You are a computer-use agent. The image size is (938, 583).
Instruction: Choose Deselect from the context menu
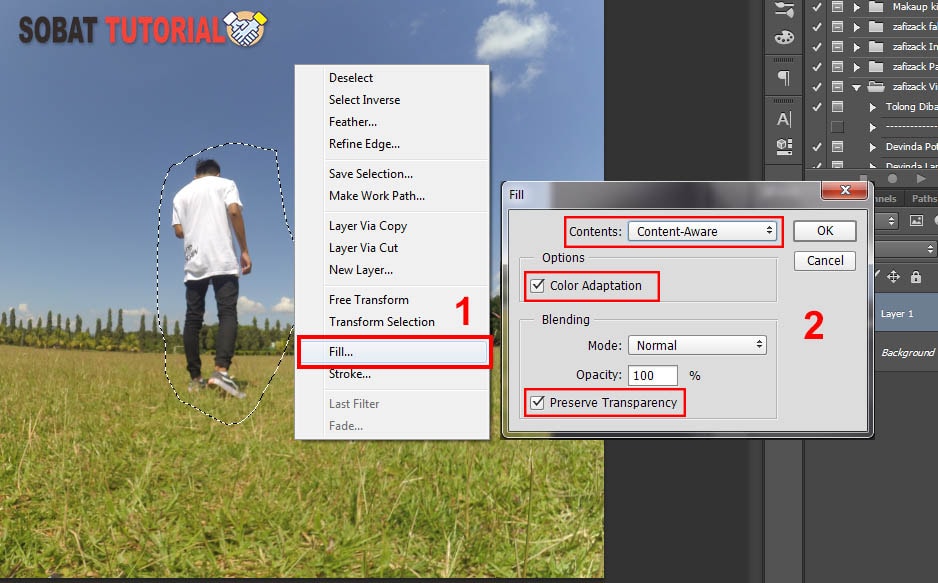[392, 78]
